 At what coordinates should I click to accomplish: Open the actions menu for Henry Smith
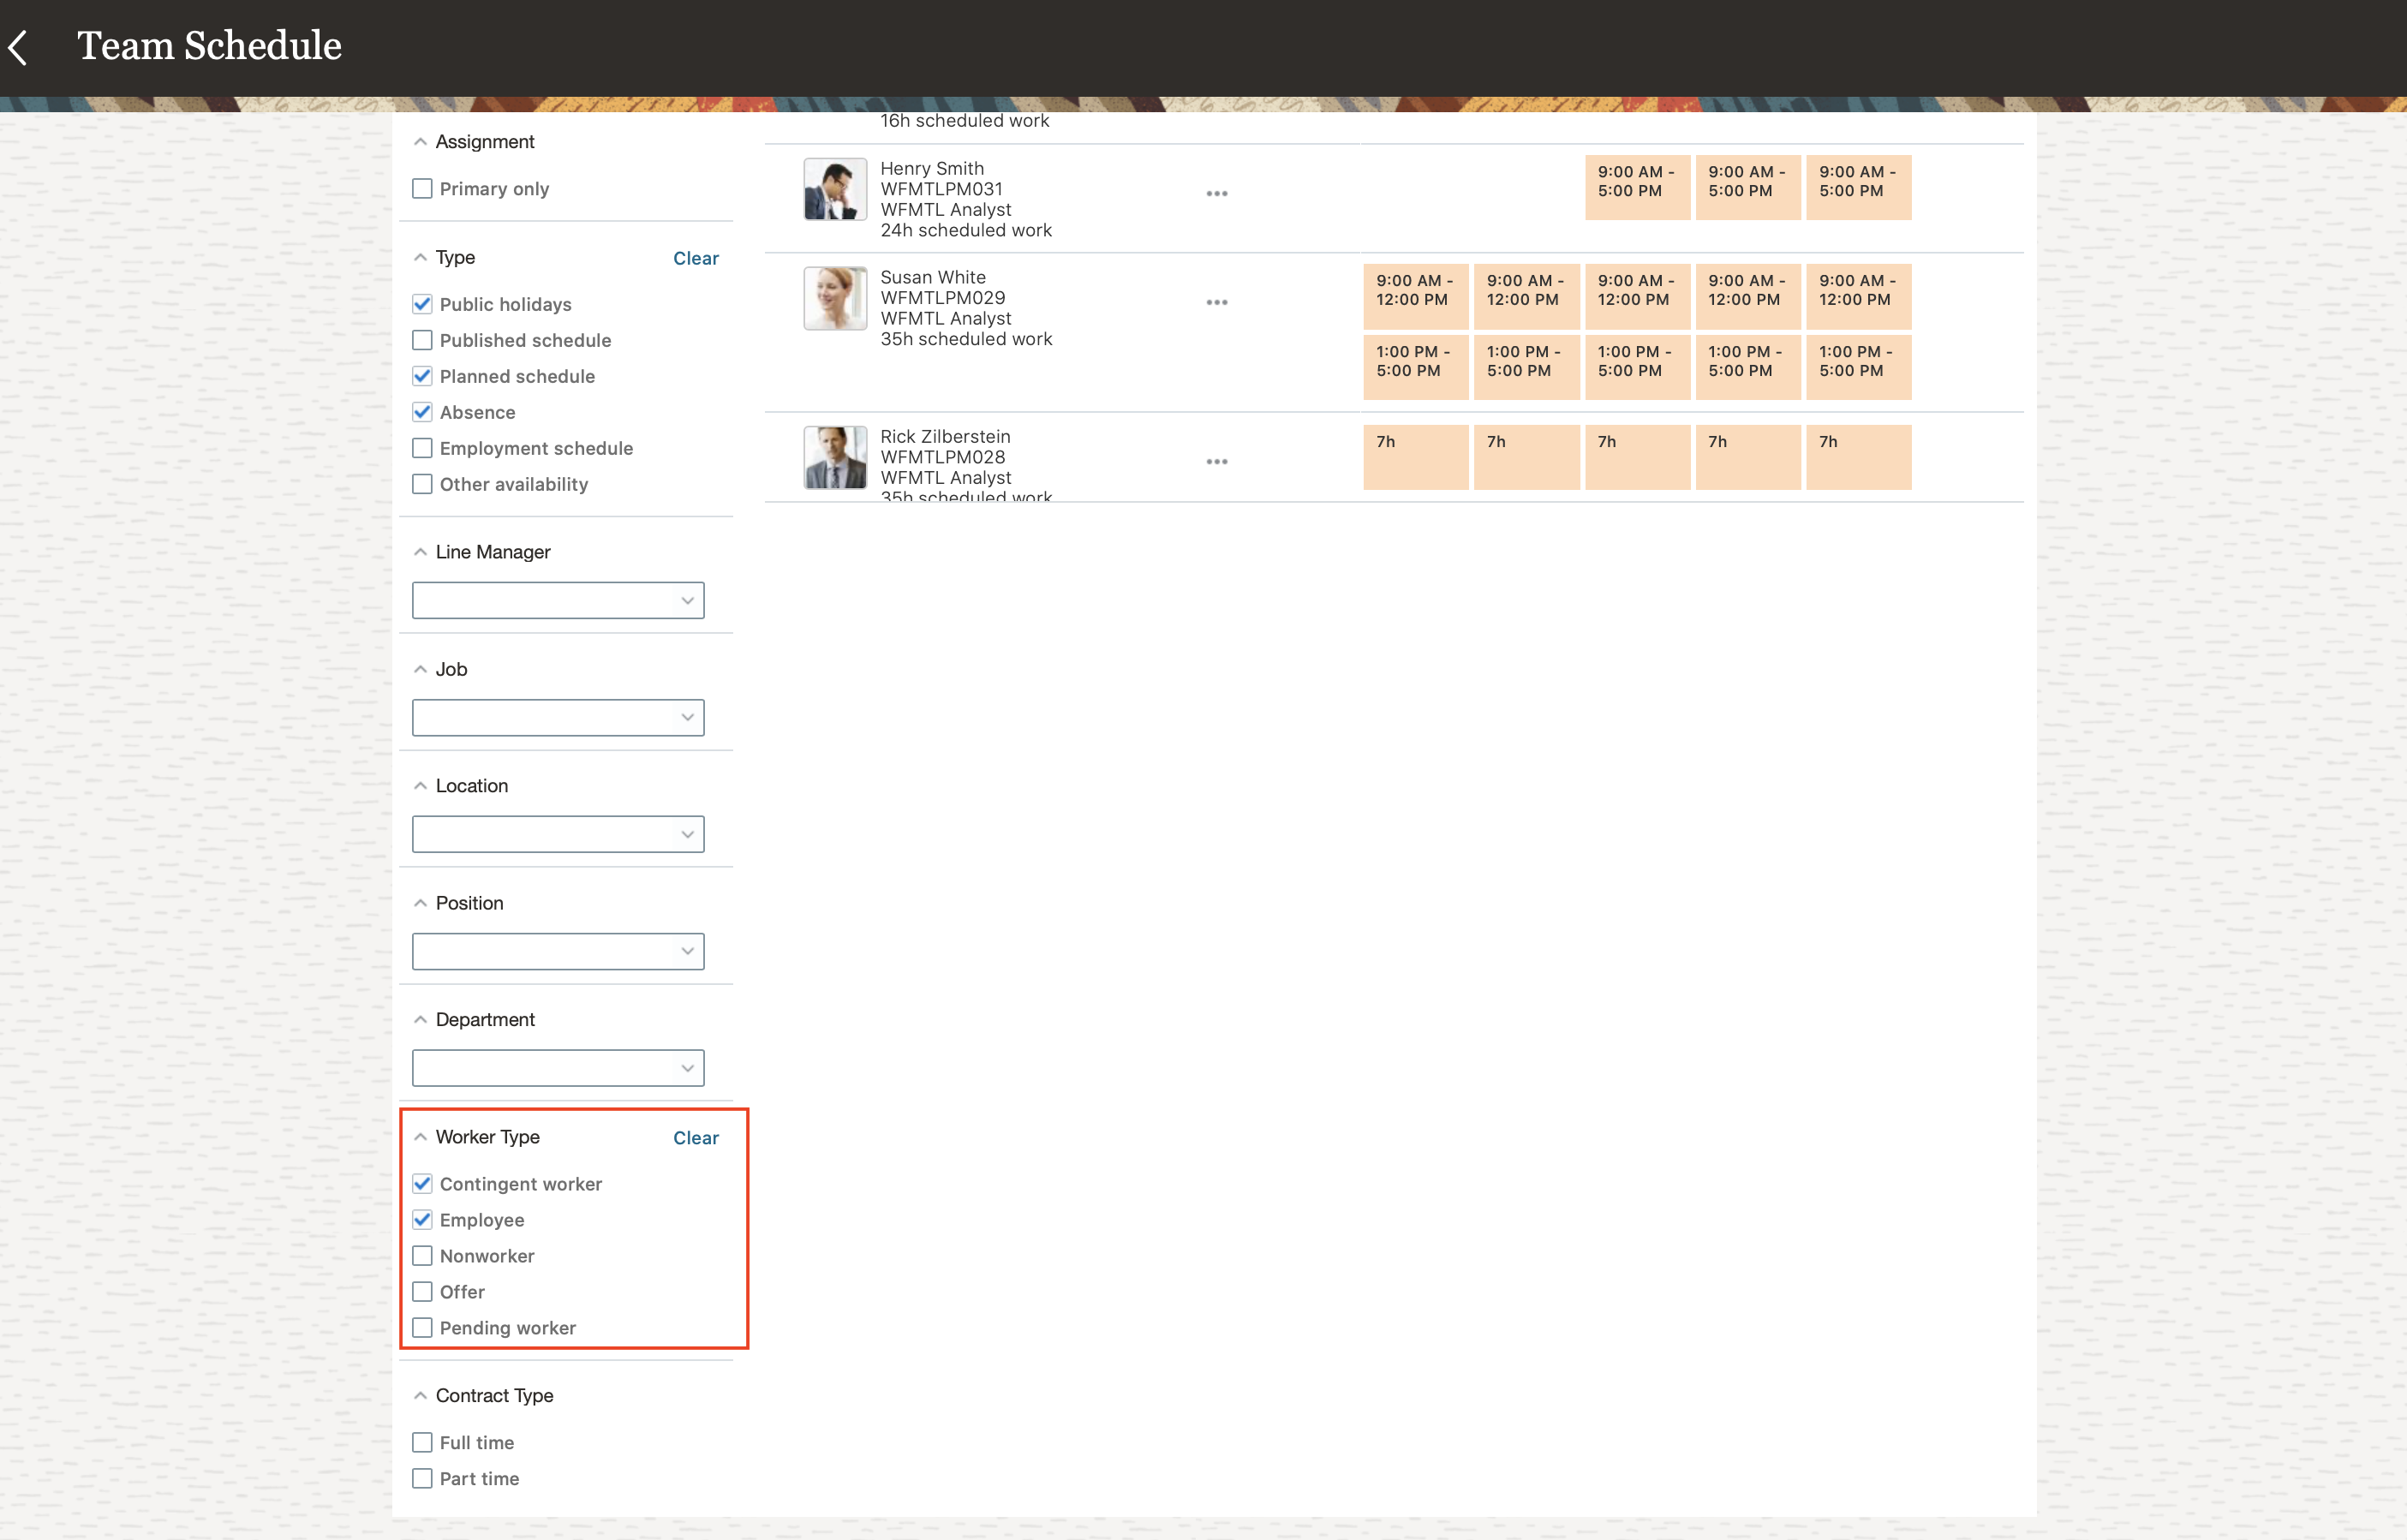pos(1216,193)
